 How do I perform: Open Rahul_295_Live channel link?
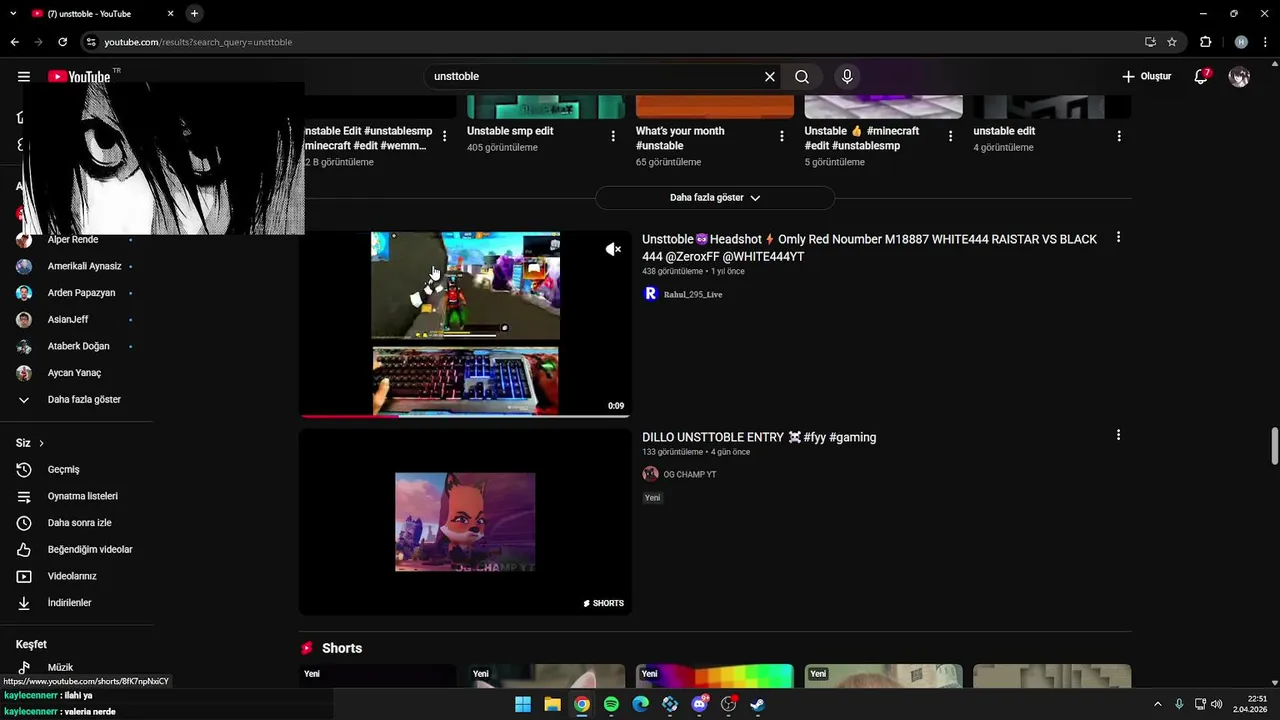click(x=692, y=294)
